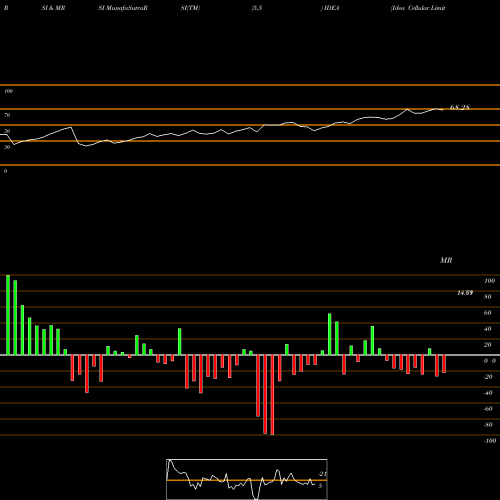
Task: Click the RSI axis label 100
Action: click(x=9, y=91)
